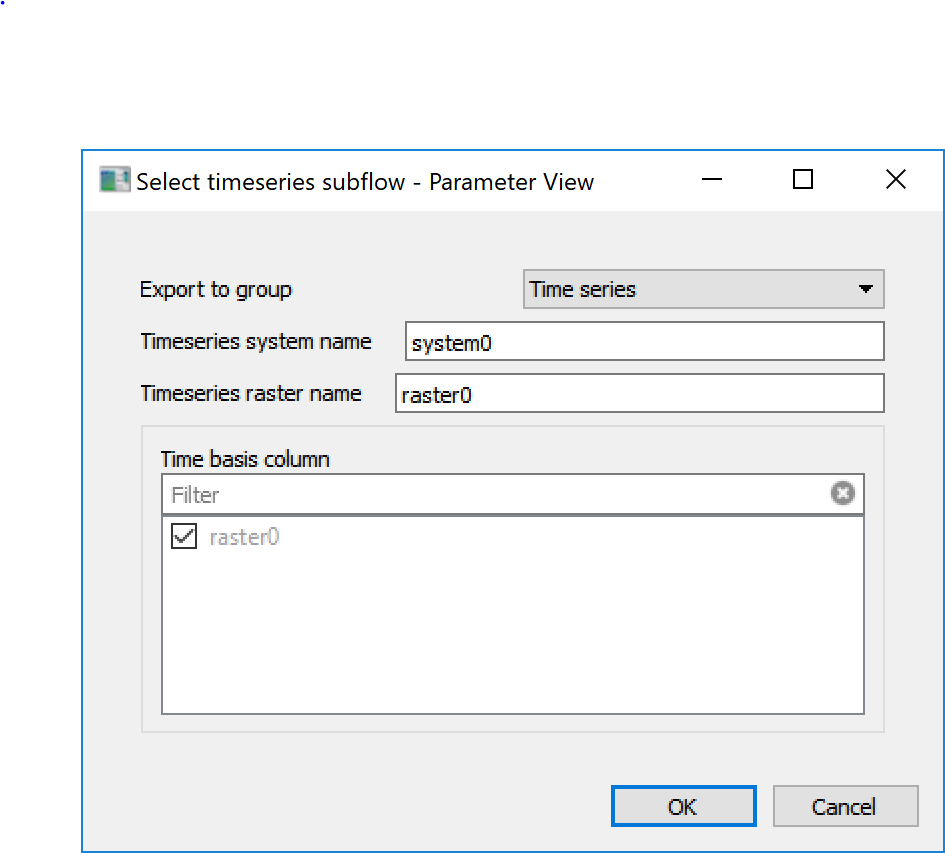Confirm with the OK button
The width and height of the screenshot is (945, 853).
(x=683, y=806)
